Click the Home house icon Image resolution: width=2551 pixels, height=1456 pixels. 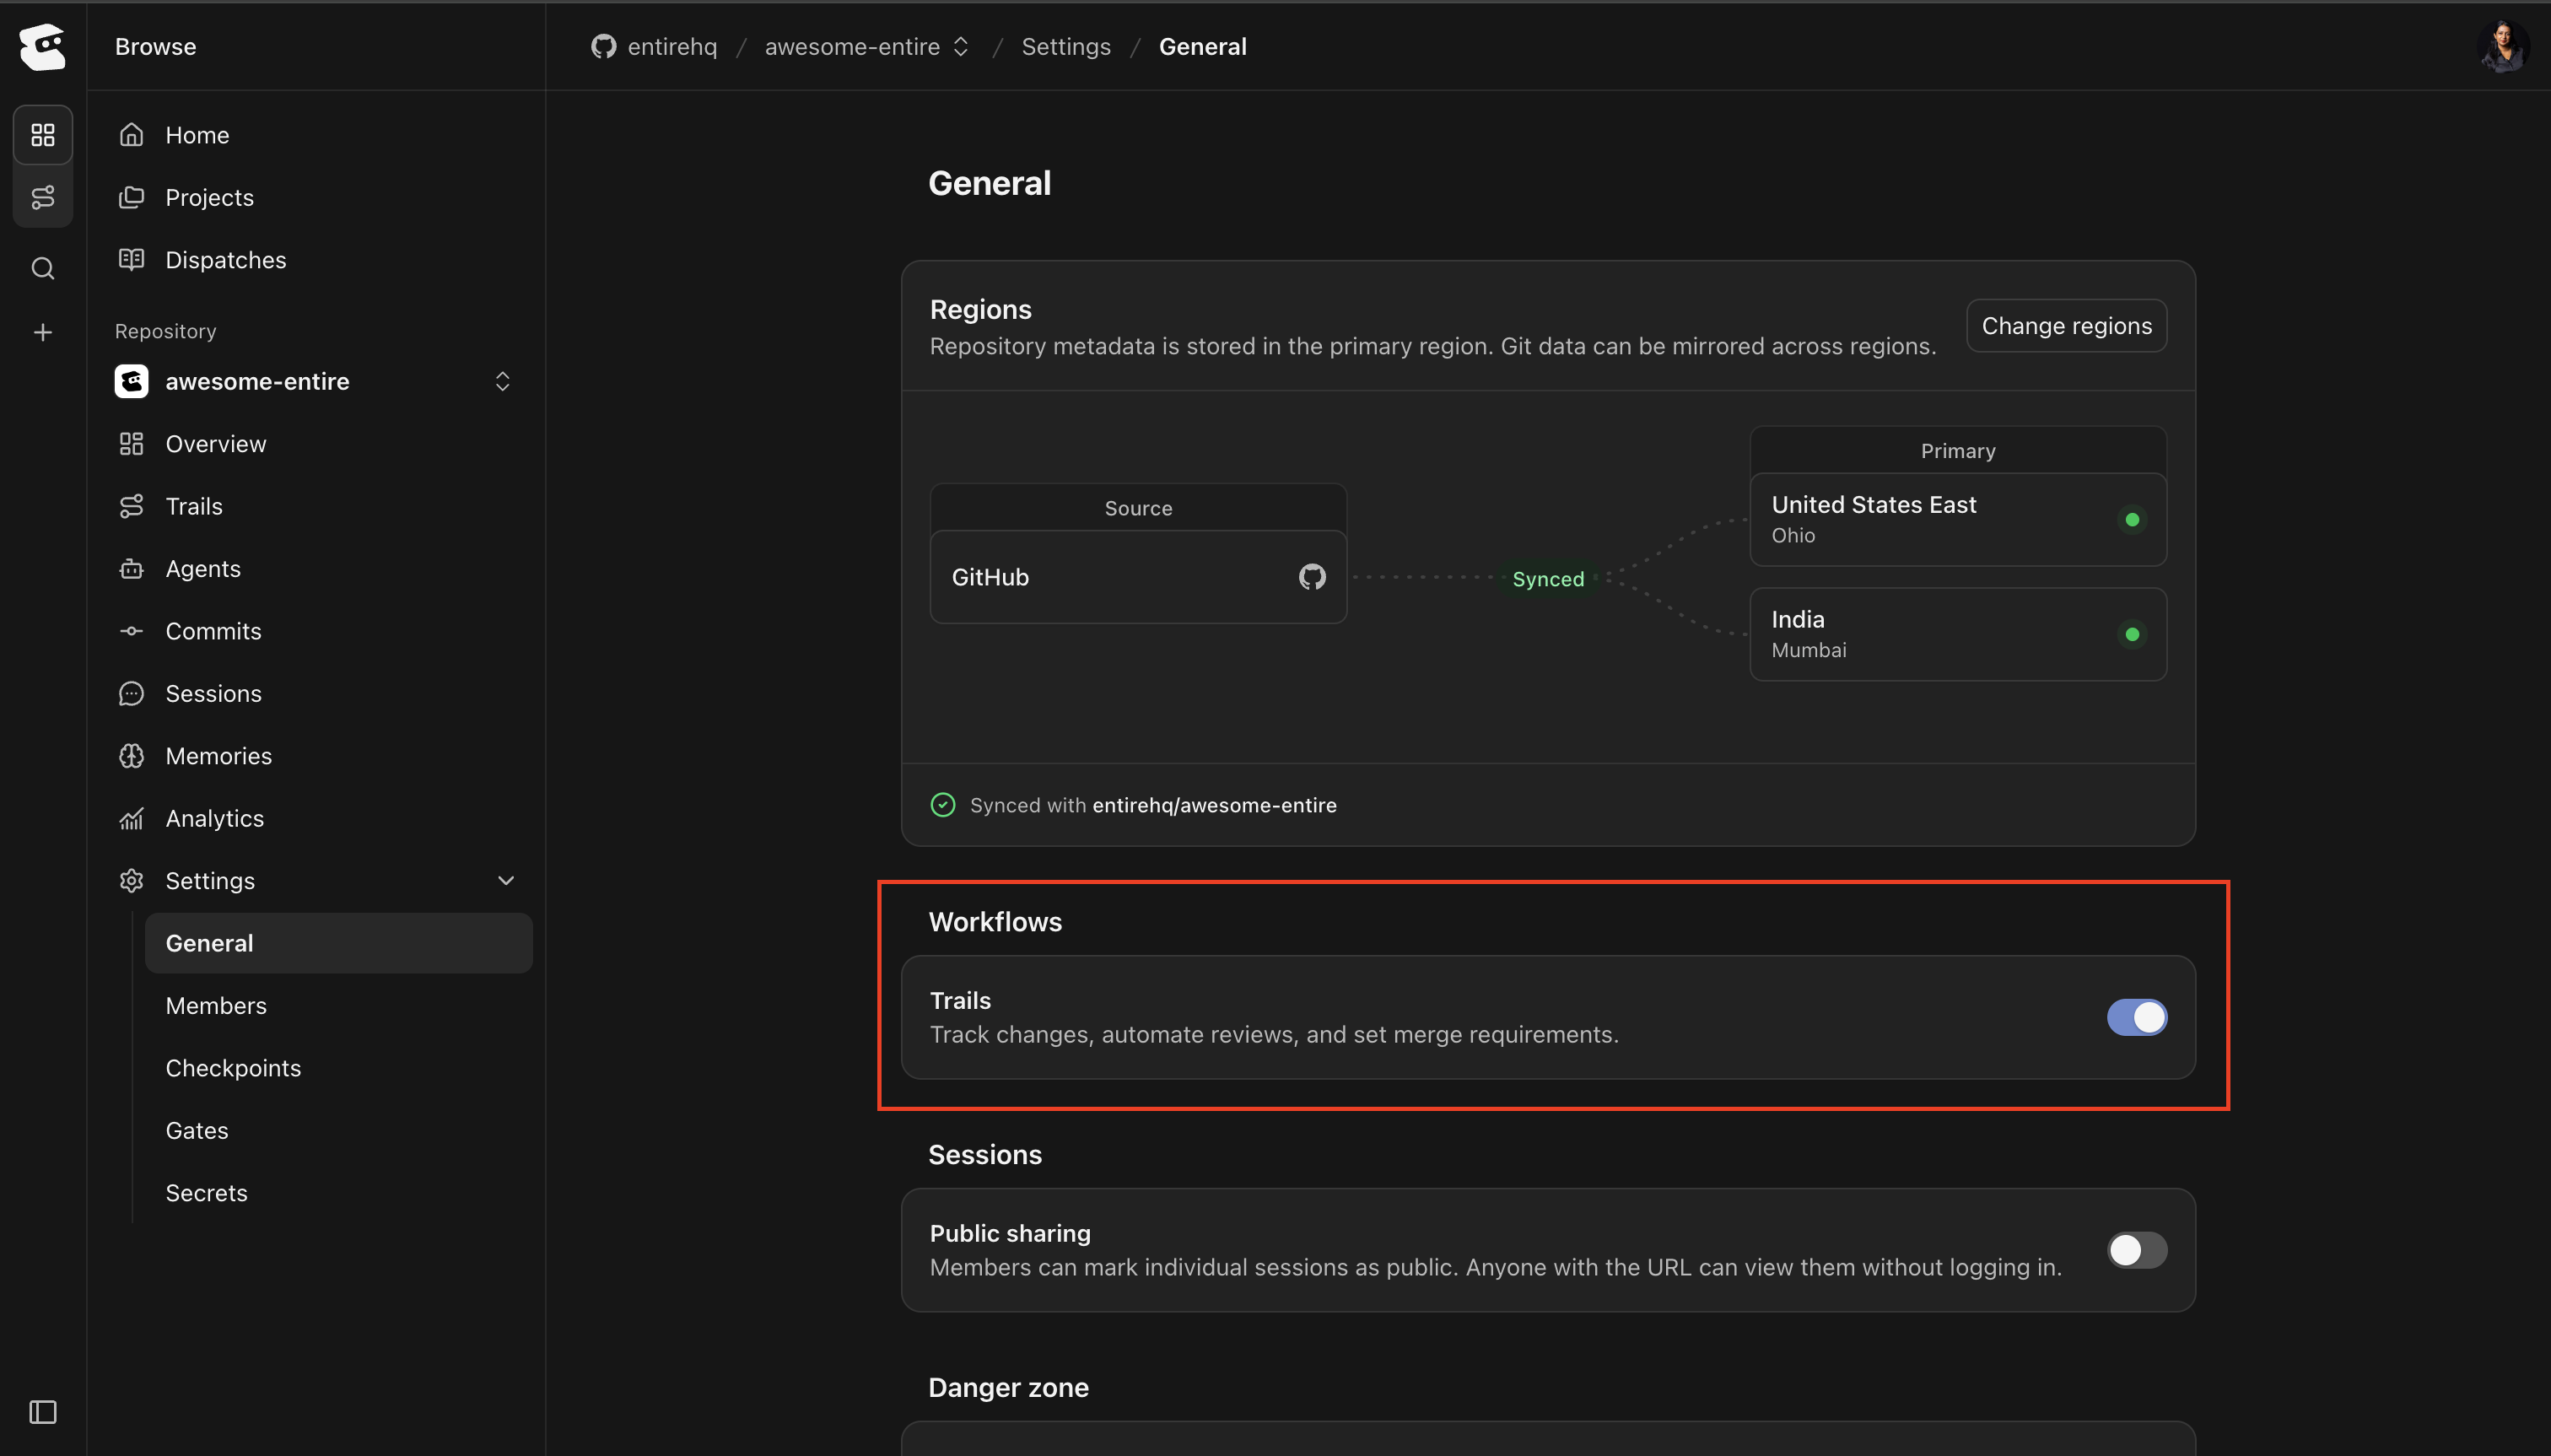click(131, 135)
